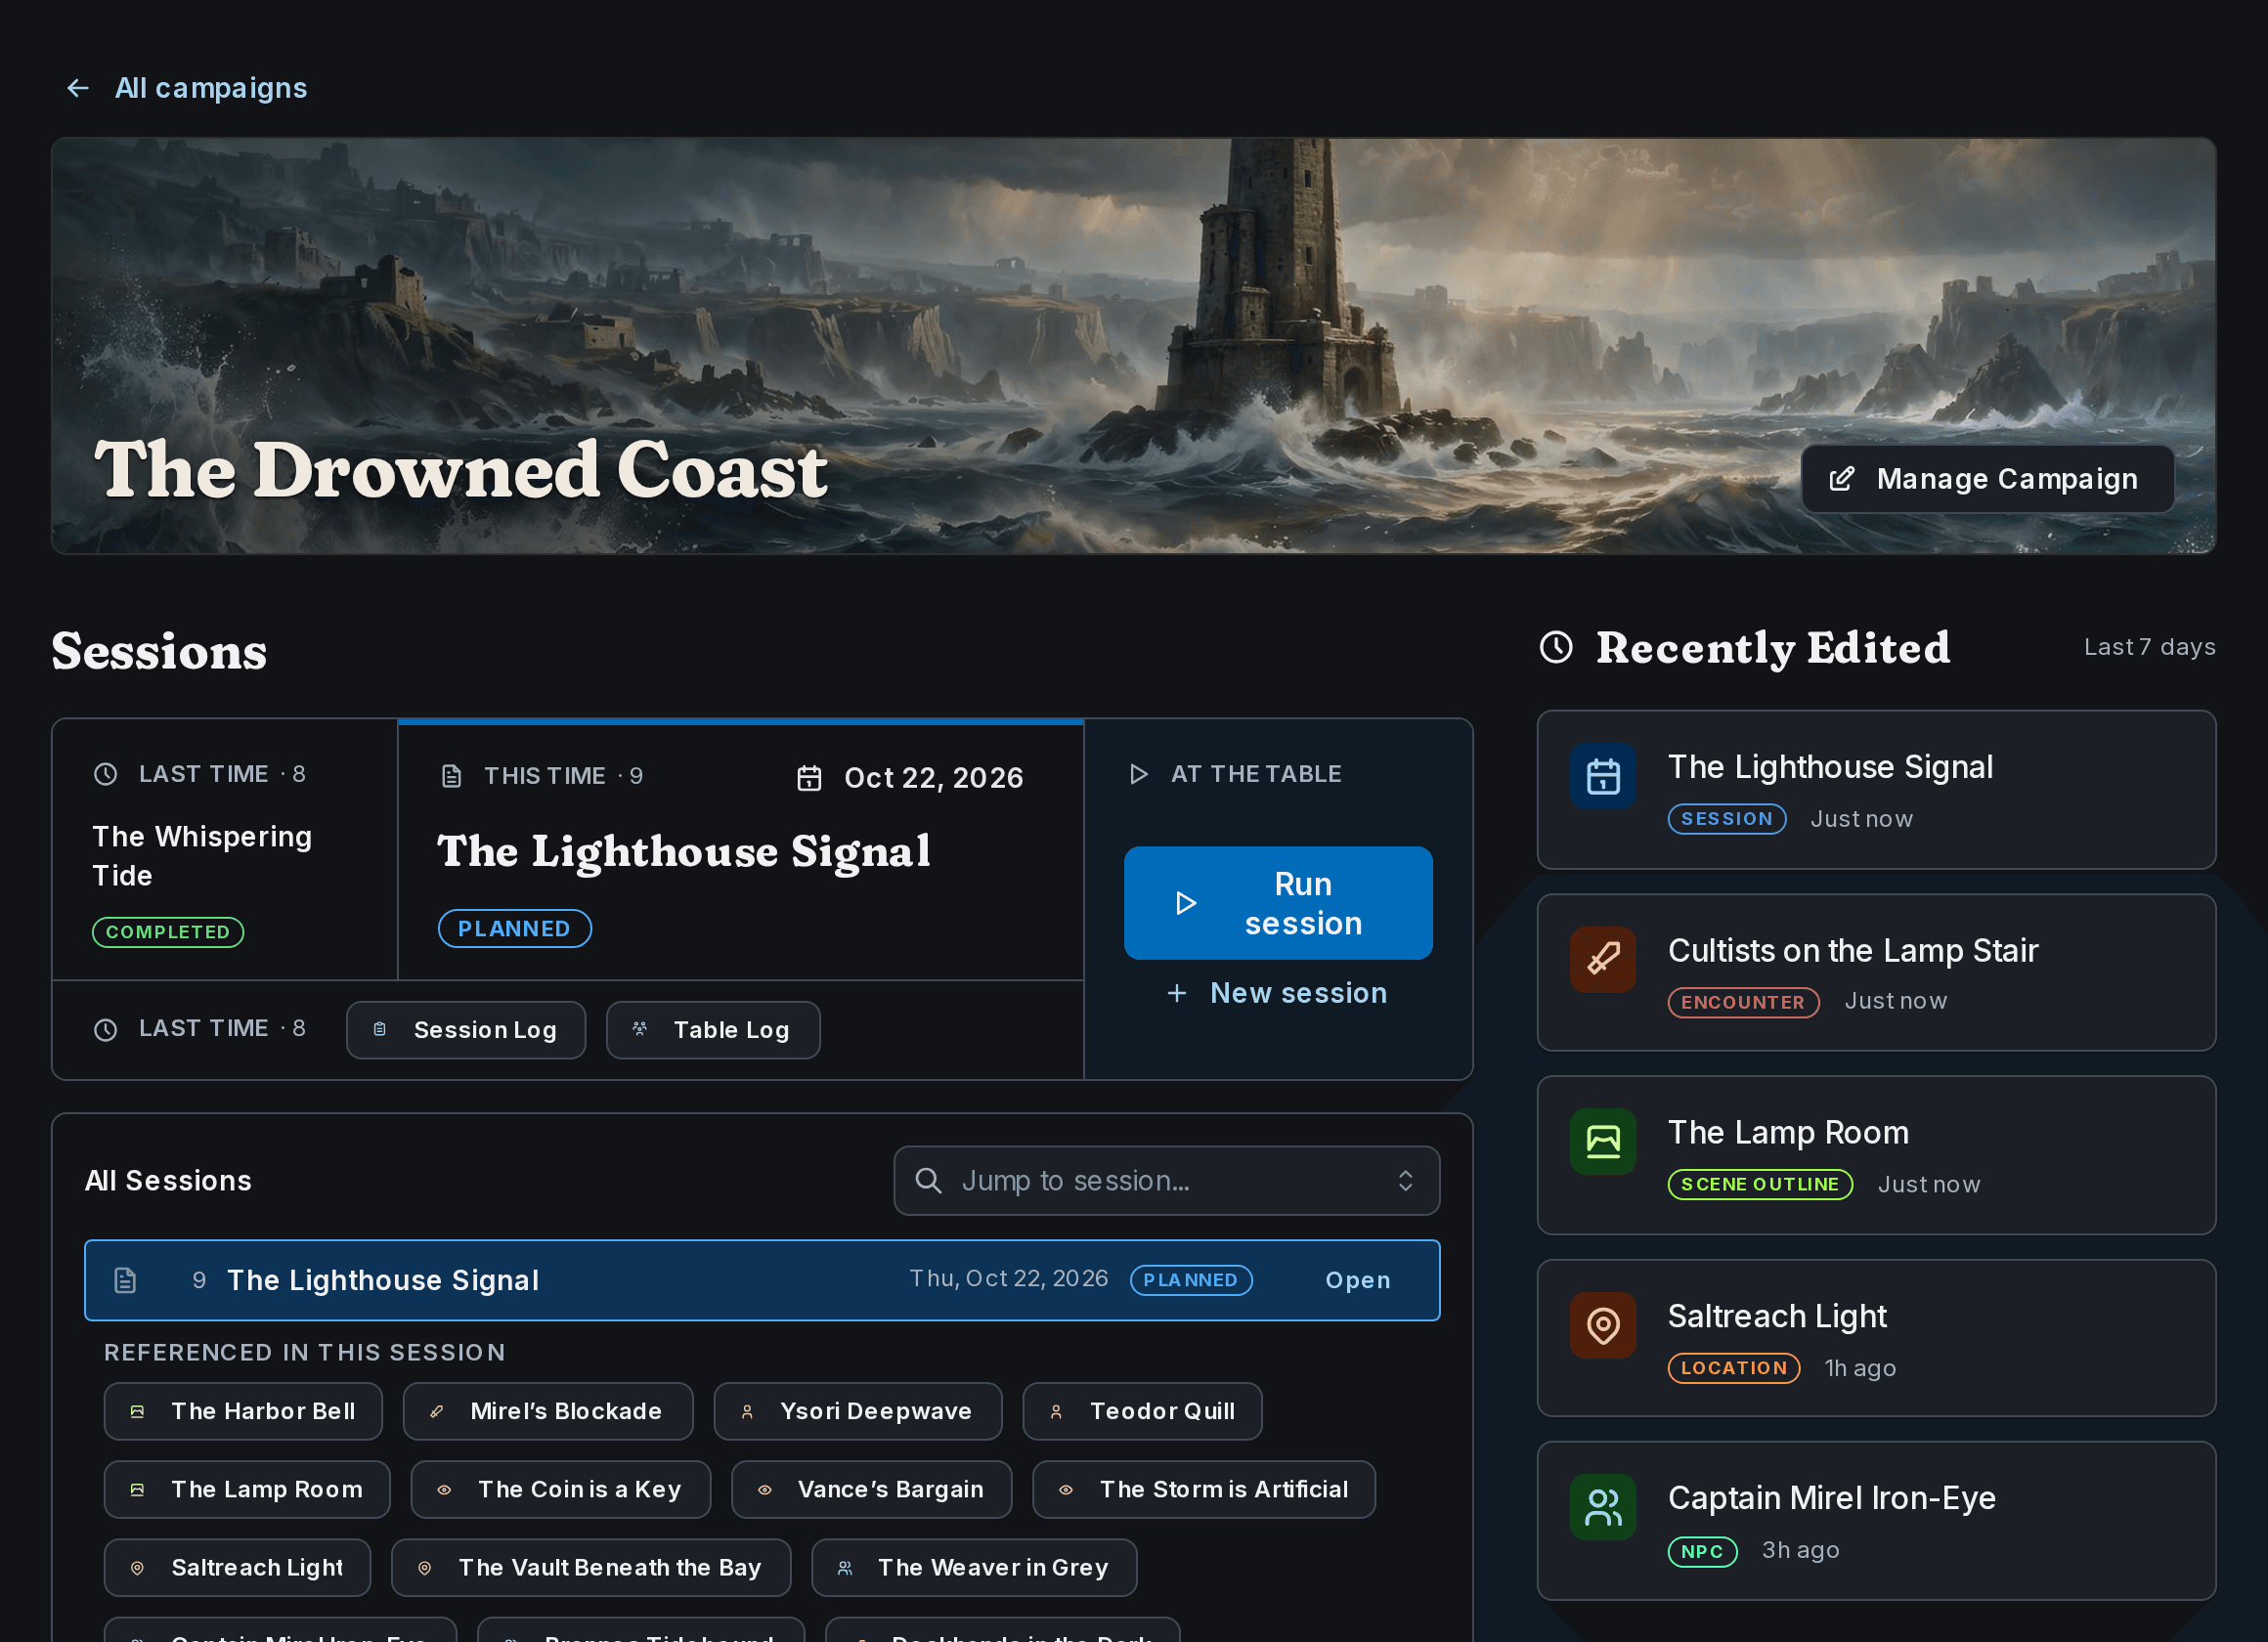Open the Lighthouse Signal session via Open
The image size is (2268, 1642).
1357,1280
